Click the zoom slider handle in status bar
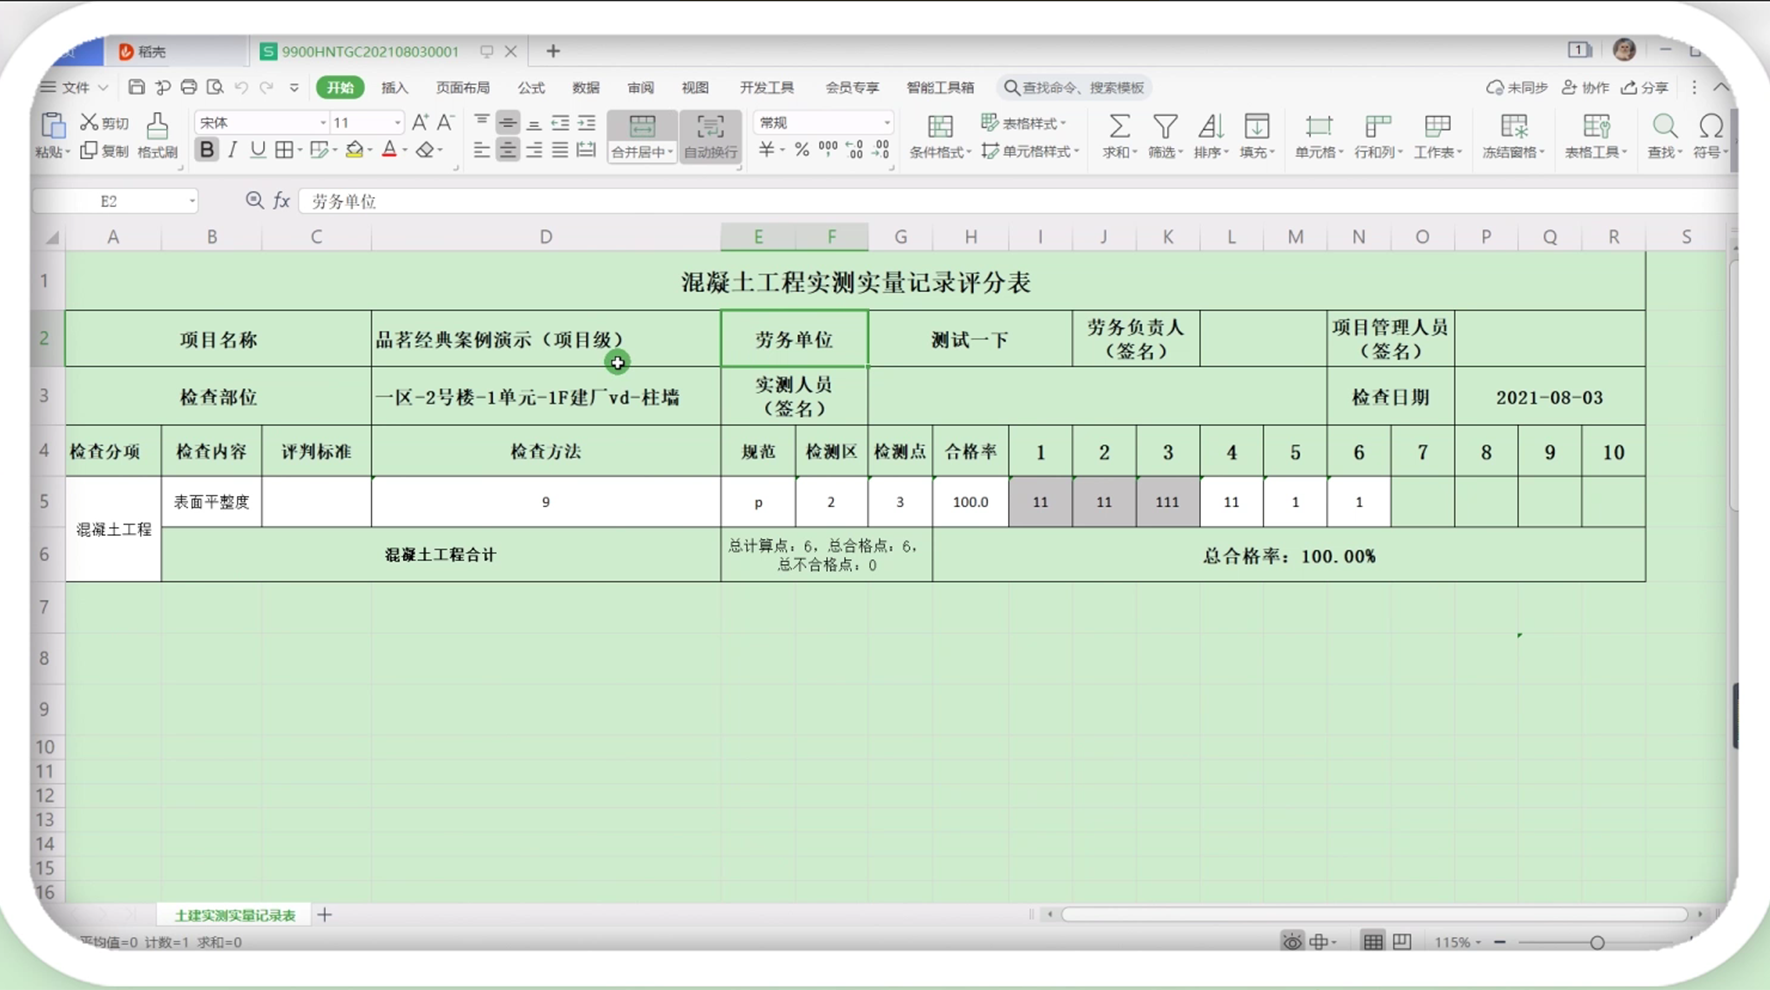This screenshot has width=1770, height=990. click(x=1597, y=942)
